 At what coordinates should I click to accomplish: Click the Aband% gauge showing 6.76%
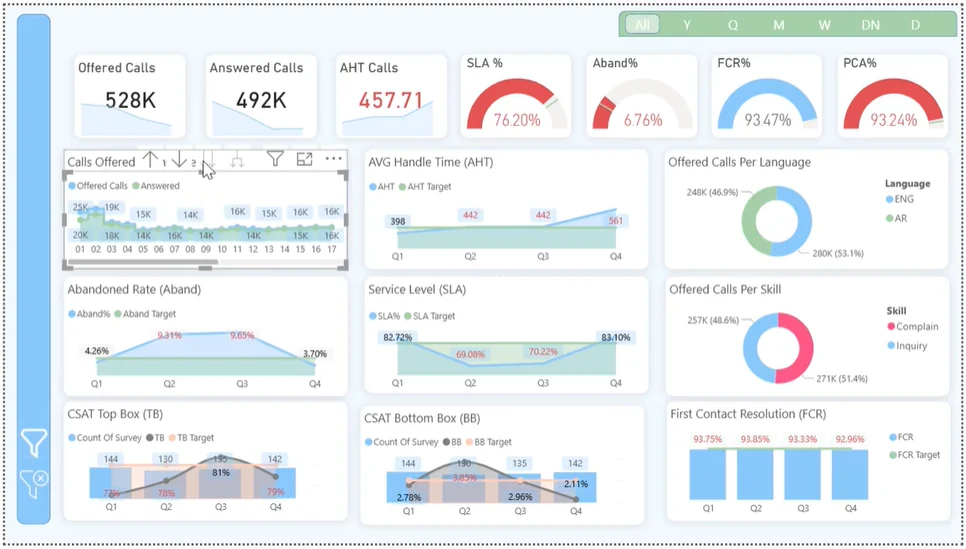point(642,96)
